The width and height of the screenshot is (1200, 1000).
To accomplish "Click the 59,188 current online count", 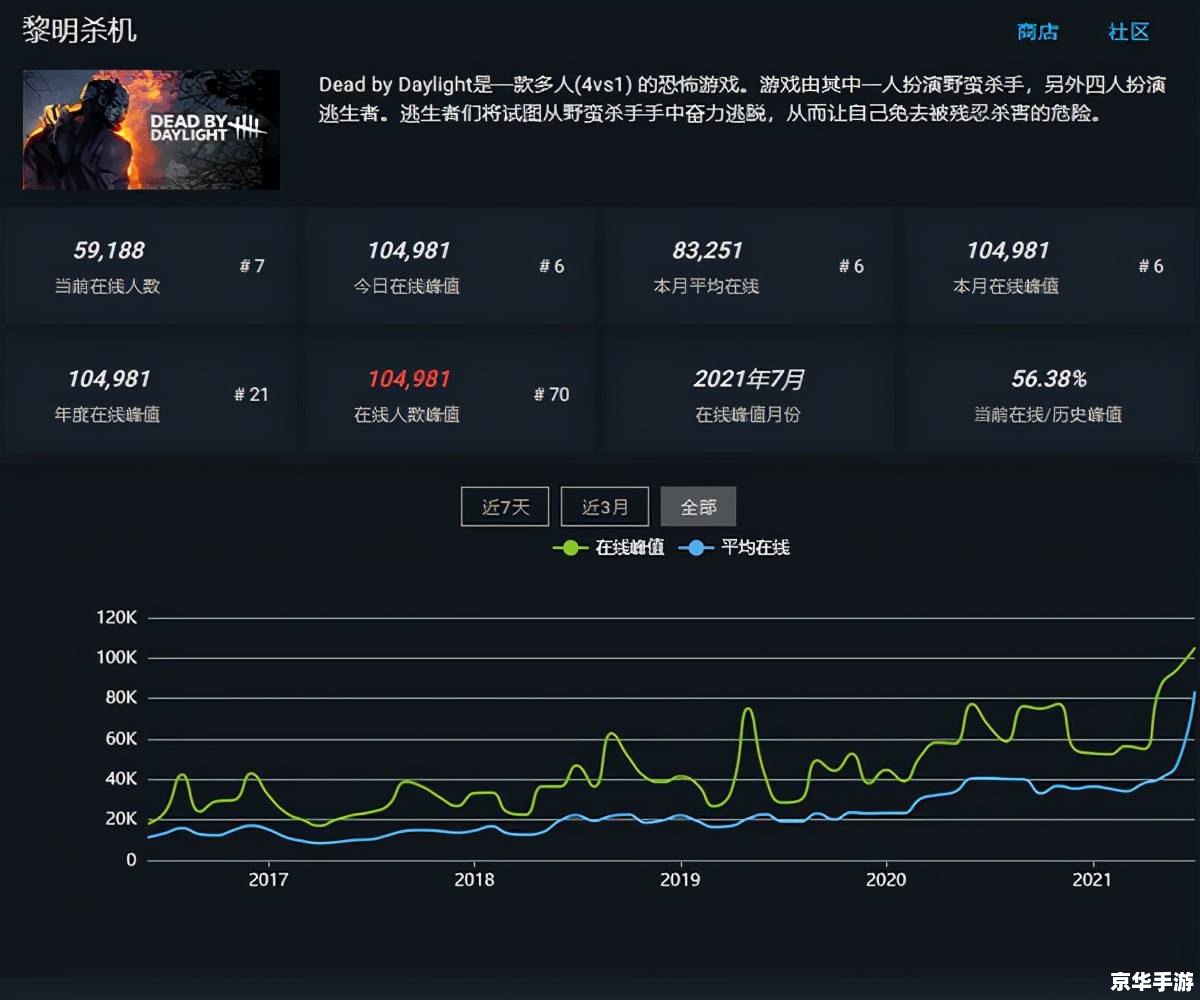I will click(x=108, y=250).
